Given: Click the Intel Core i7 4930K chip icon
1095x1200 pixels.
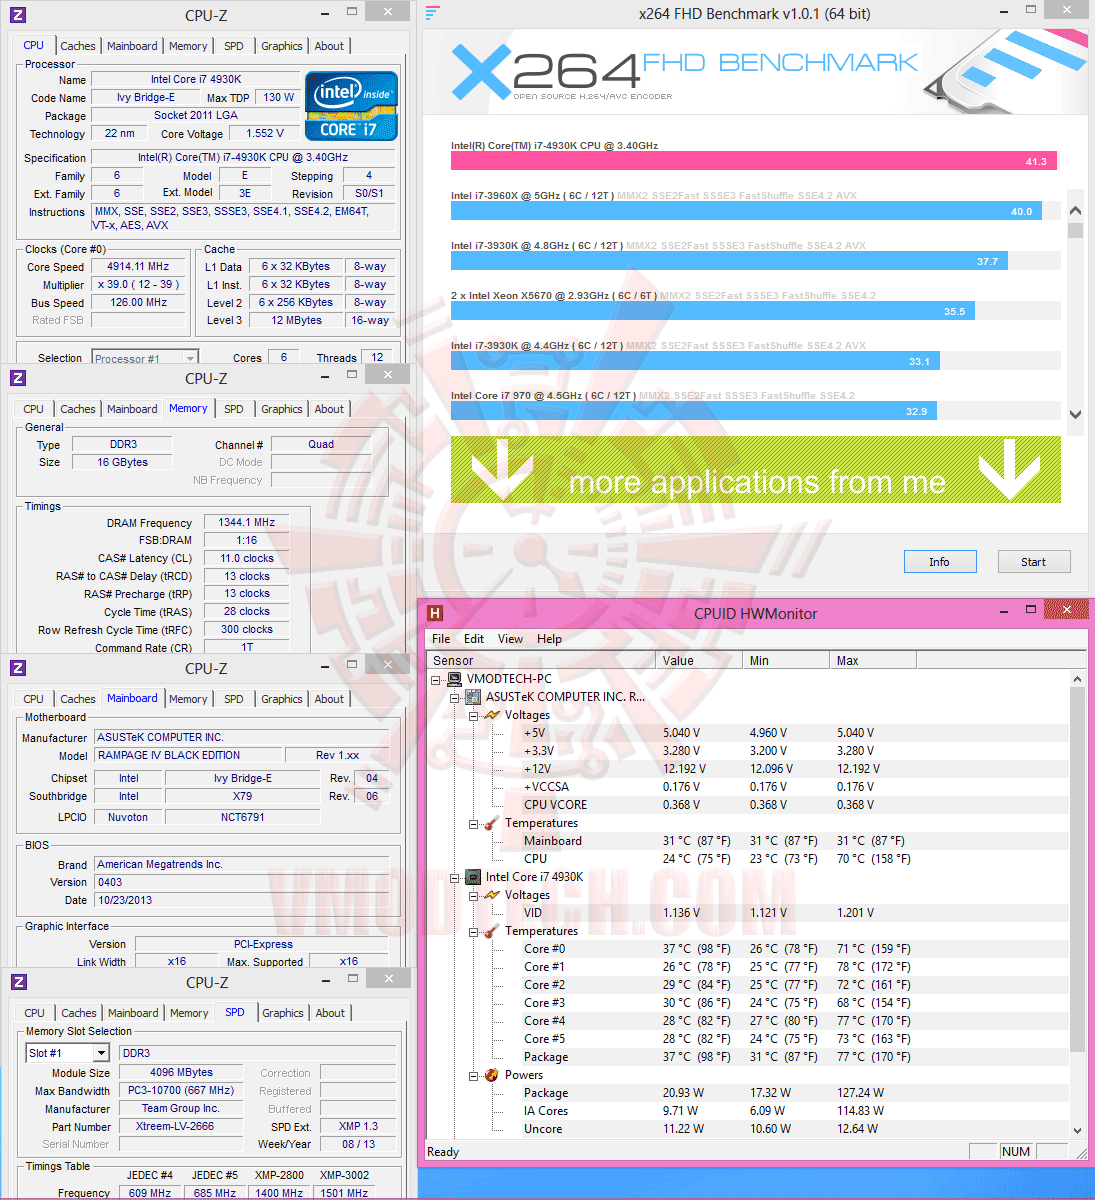Looking at the screenshot, I should coord(473,877).
